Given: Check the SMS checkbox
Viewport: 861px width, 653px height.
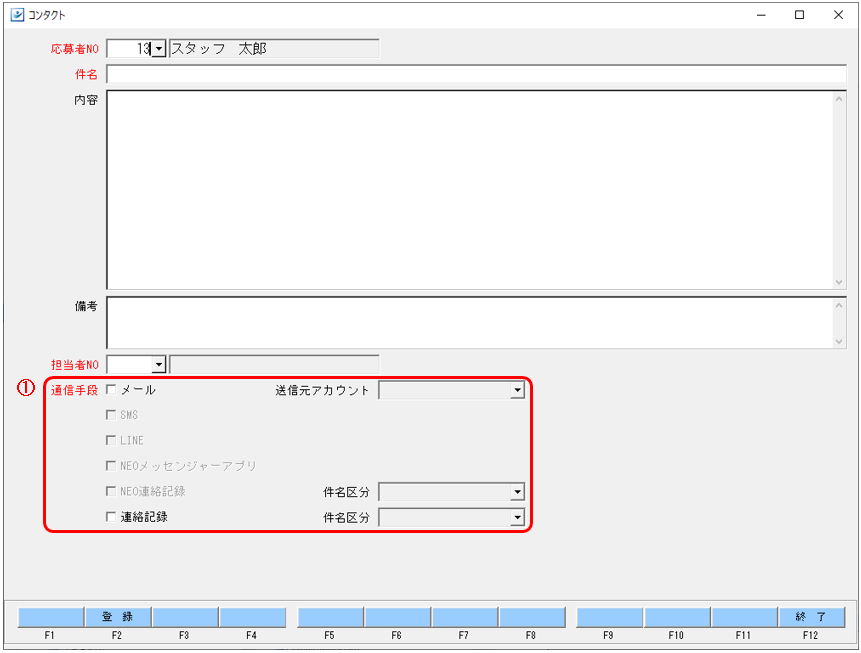Looking at the screenshot, I should [x=111, y=415].
